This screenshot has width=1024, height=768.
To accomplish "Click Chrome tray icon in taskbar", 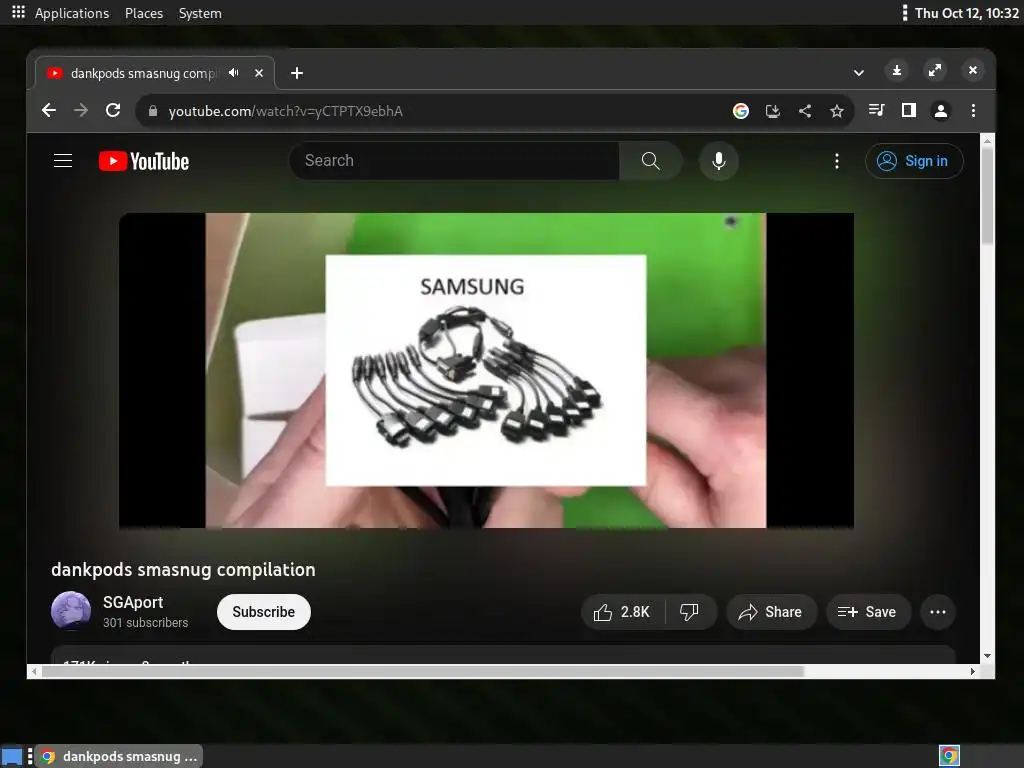I will tap(949, 756).
